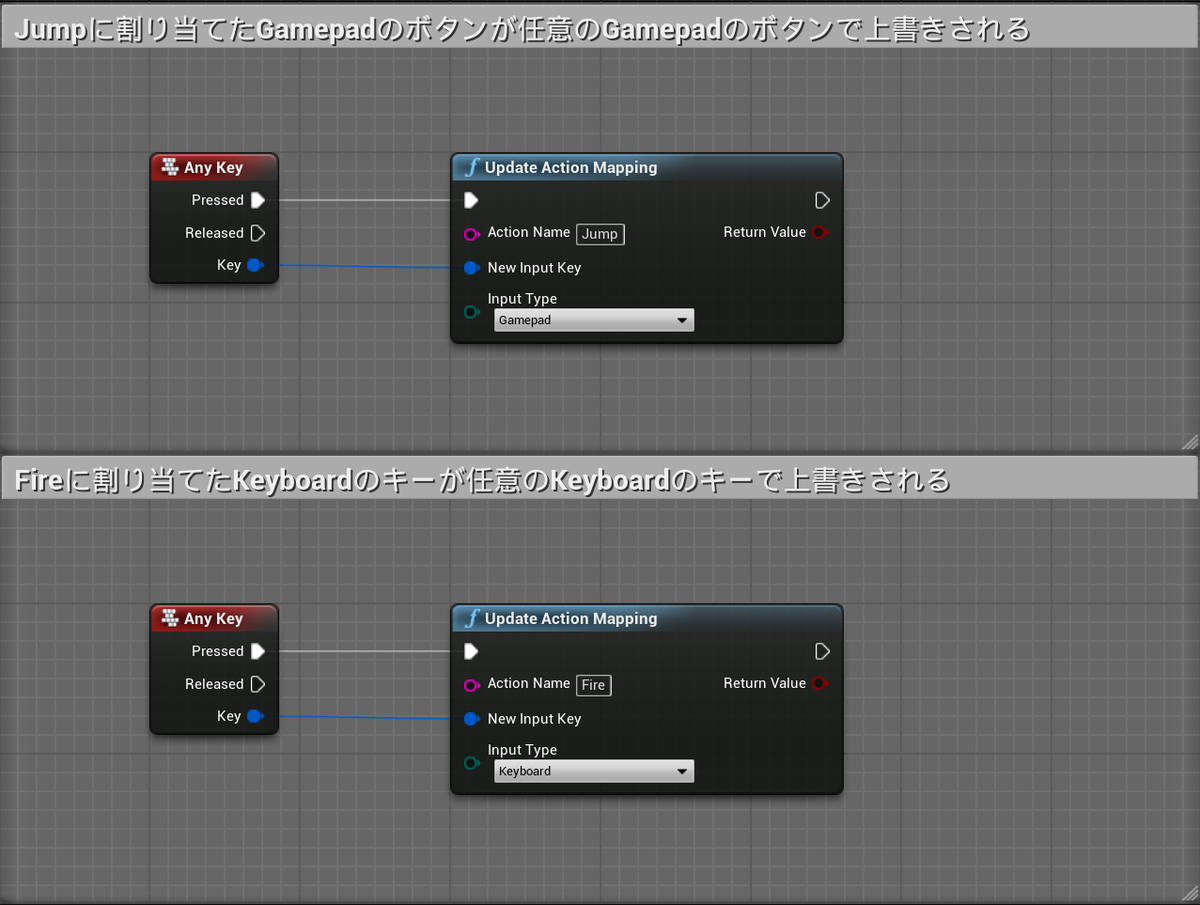Viewport: 1200px width, 905px height.
Task: Select the Update Action Mapping title of the Jump node
Action: [x=571, y=168]
